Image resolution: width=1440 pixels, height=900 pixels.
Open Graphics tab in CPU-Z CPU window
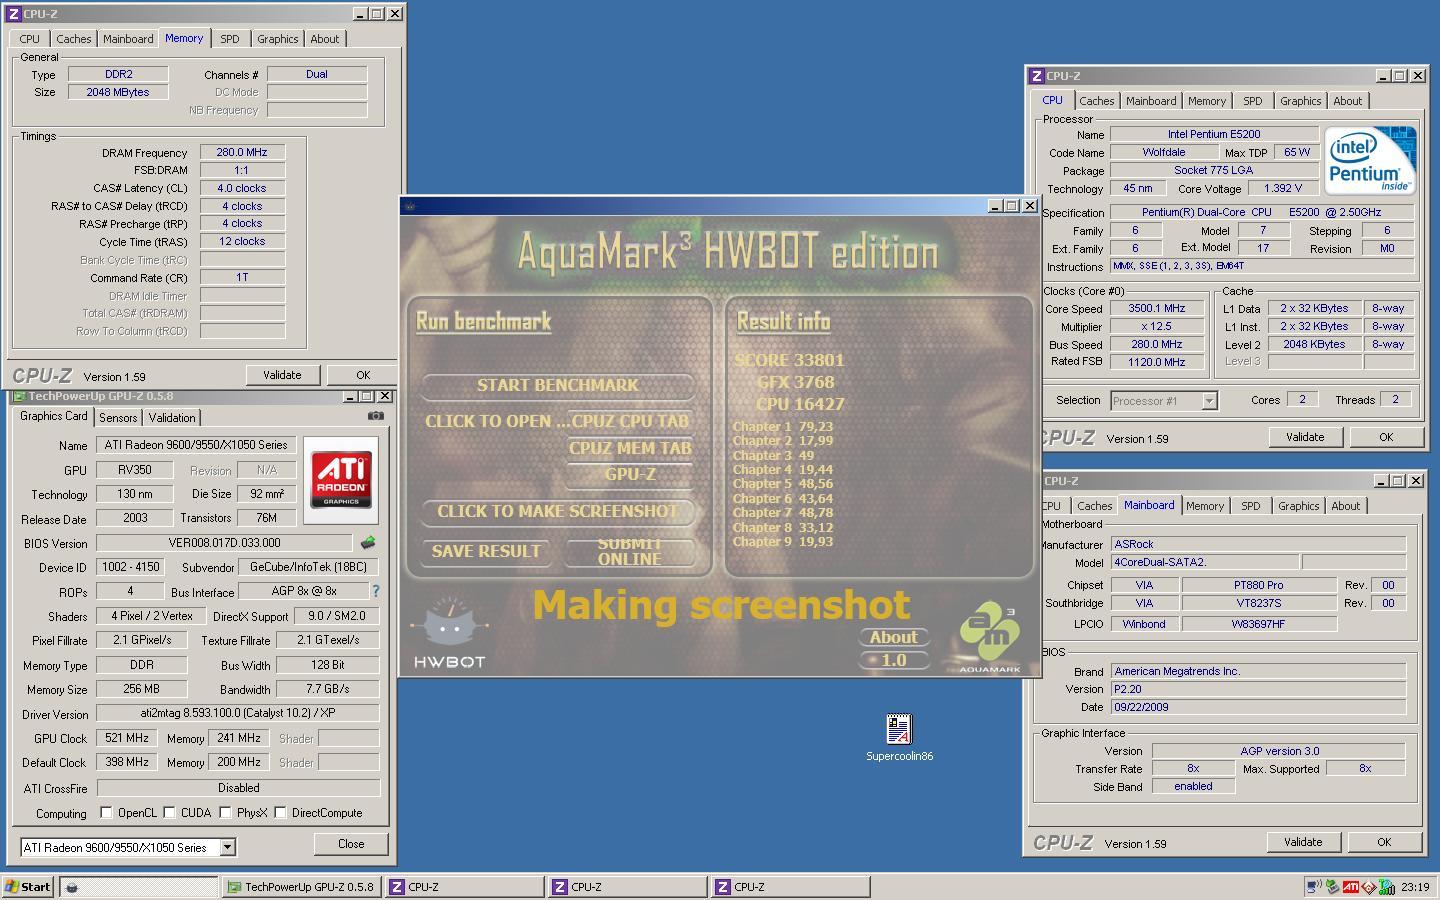point(1300,101)
